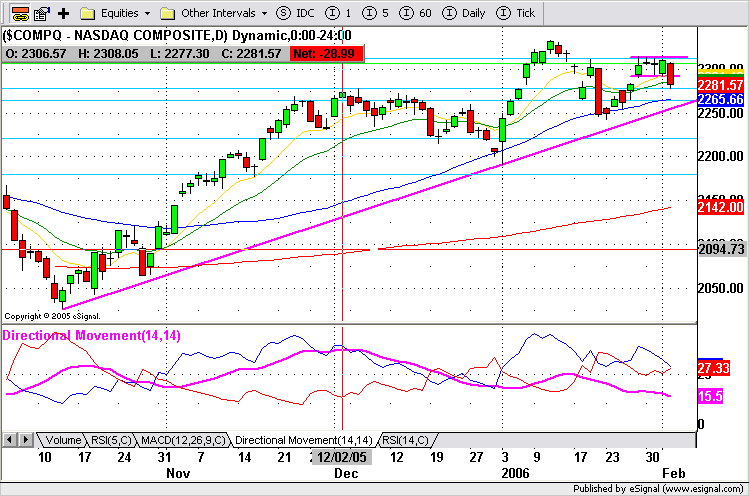Screen dimensions: 749x496
Task: Switch to the 1-minute interval
Action: pyautogui.click(x=338, y=13)
